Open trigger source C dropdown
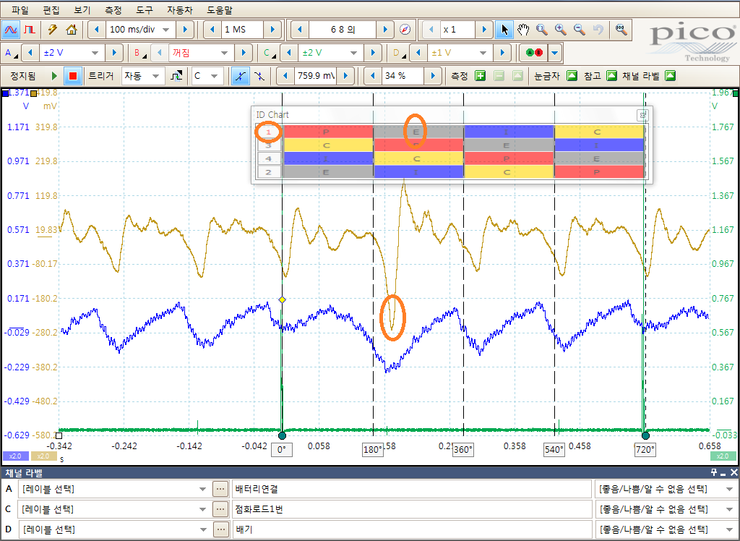 (x=214, y=76)
